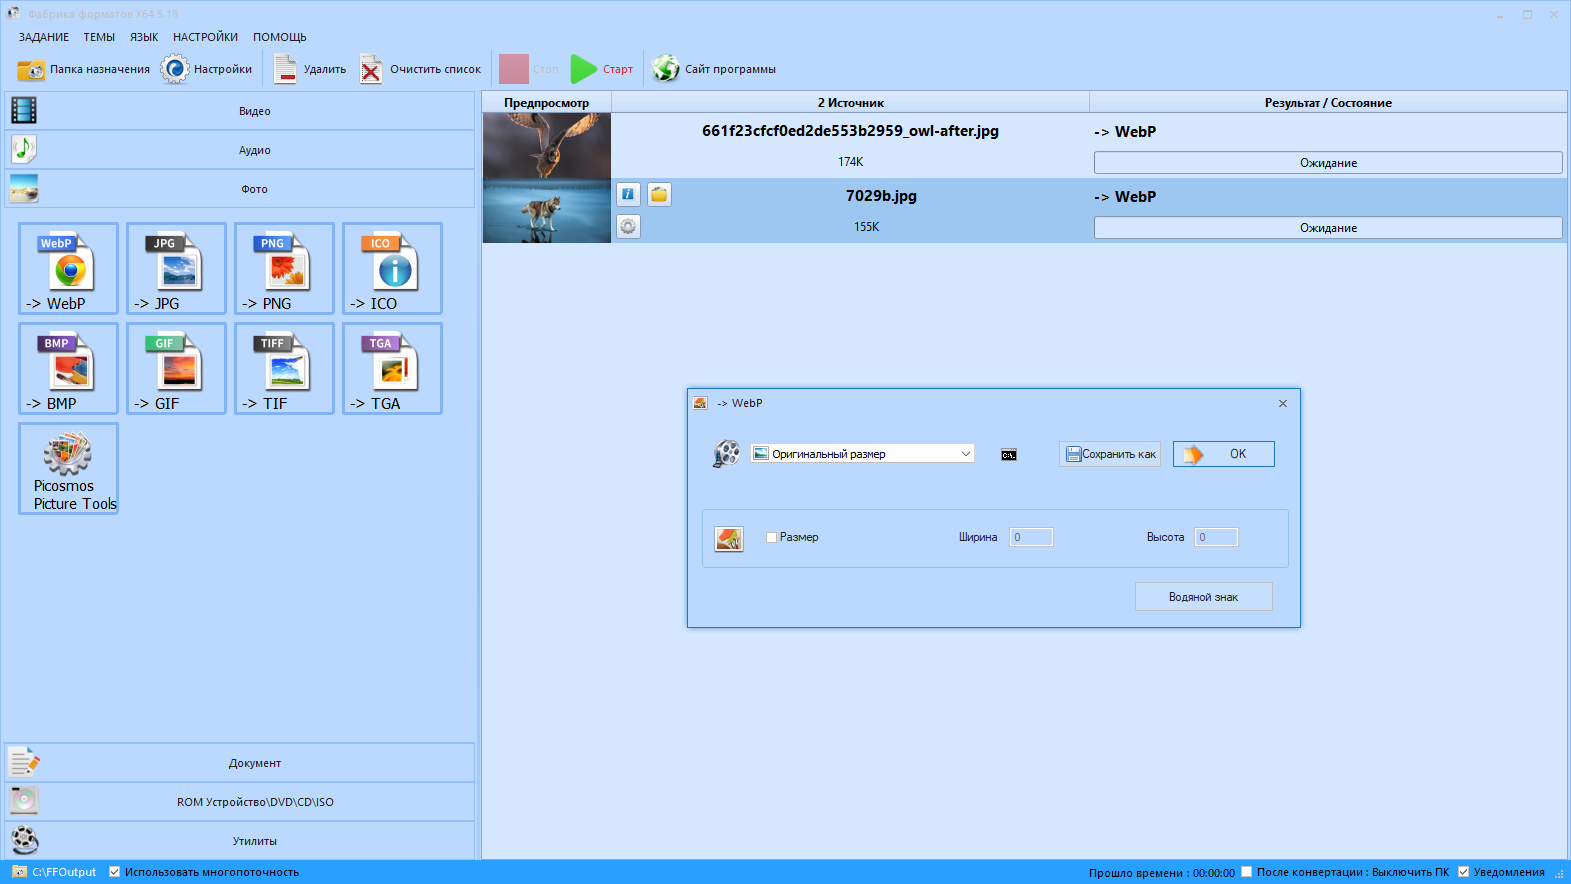Screen dimensions: 1571x884
Task: Toggle the multithreading checkbox
Action: tap(114, 872)
